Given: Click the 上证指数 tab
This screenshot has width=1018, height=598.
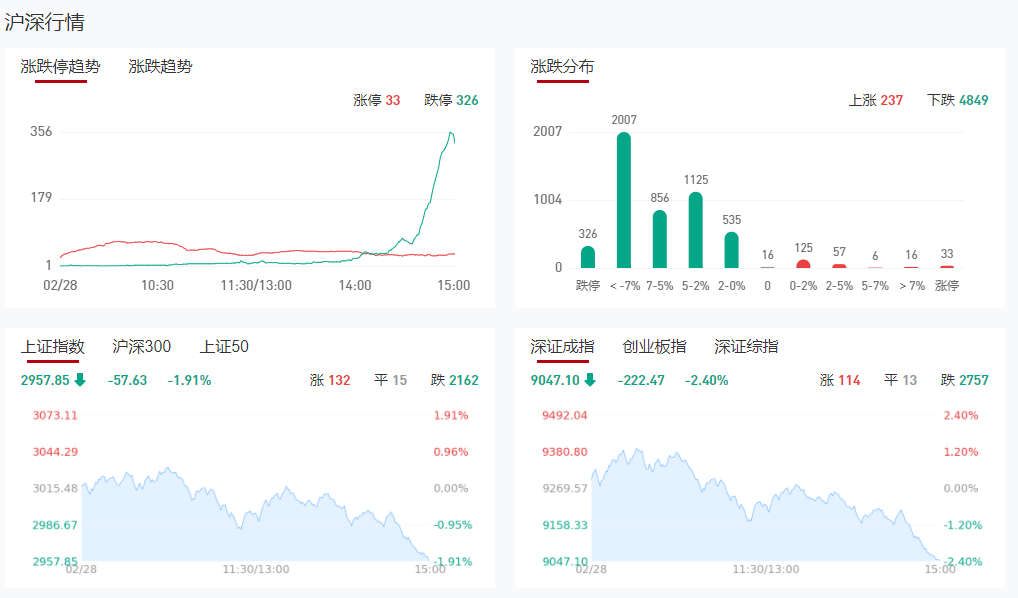Looking at the screenshot, I should pyautogui.click(x=53, y=347).
